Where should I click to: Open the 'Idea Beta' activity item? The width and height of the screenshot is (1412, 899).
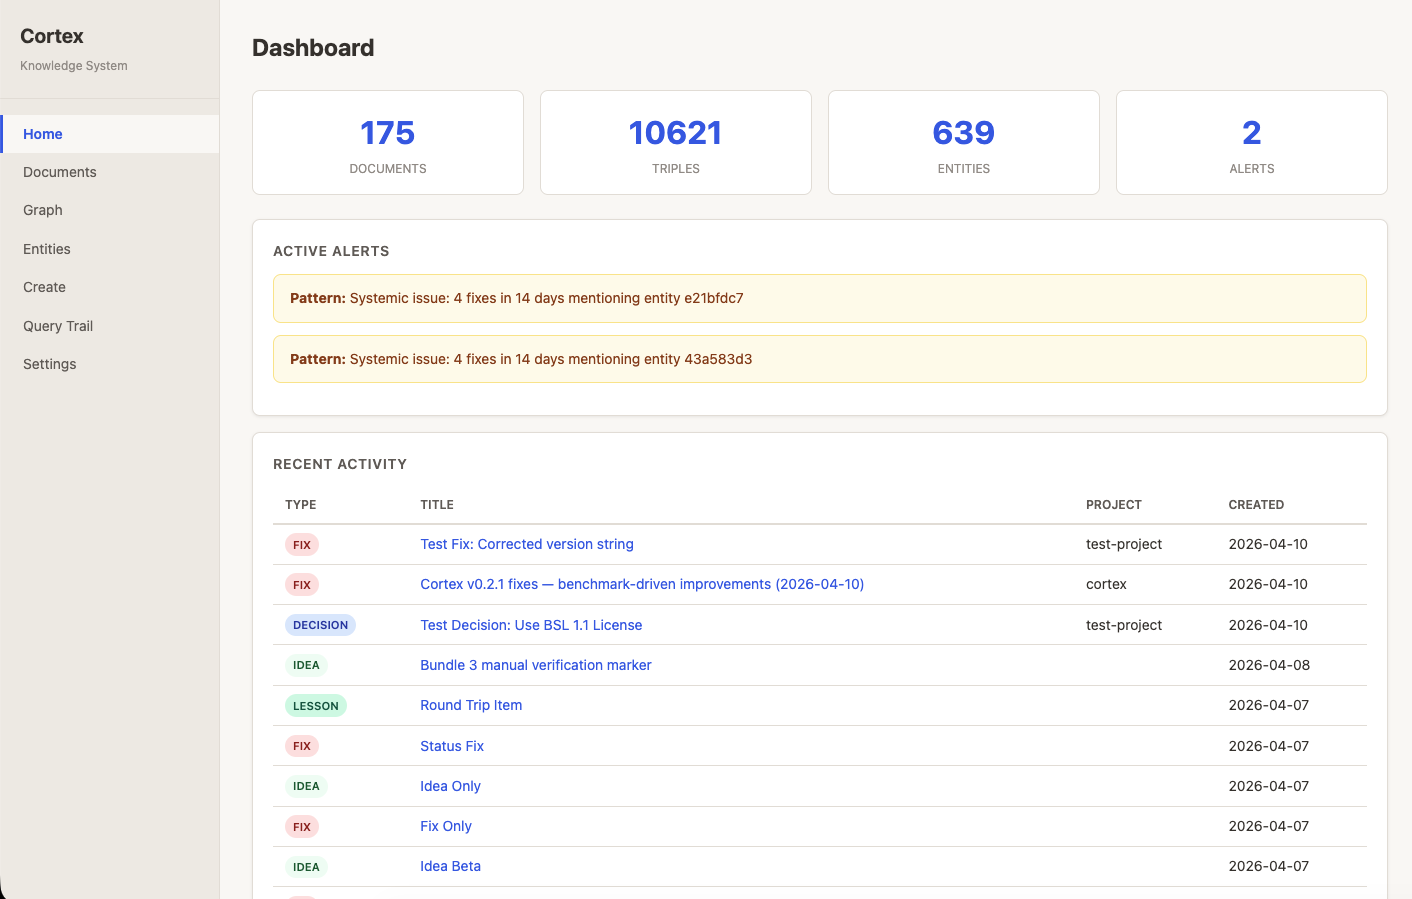coord(450,866)
